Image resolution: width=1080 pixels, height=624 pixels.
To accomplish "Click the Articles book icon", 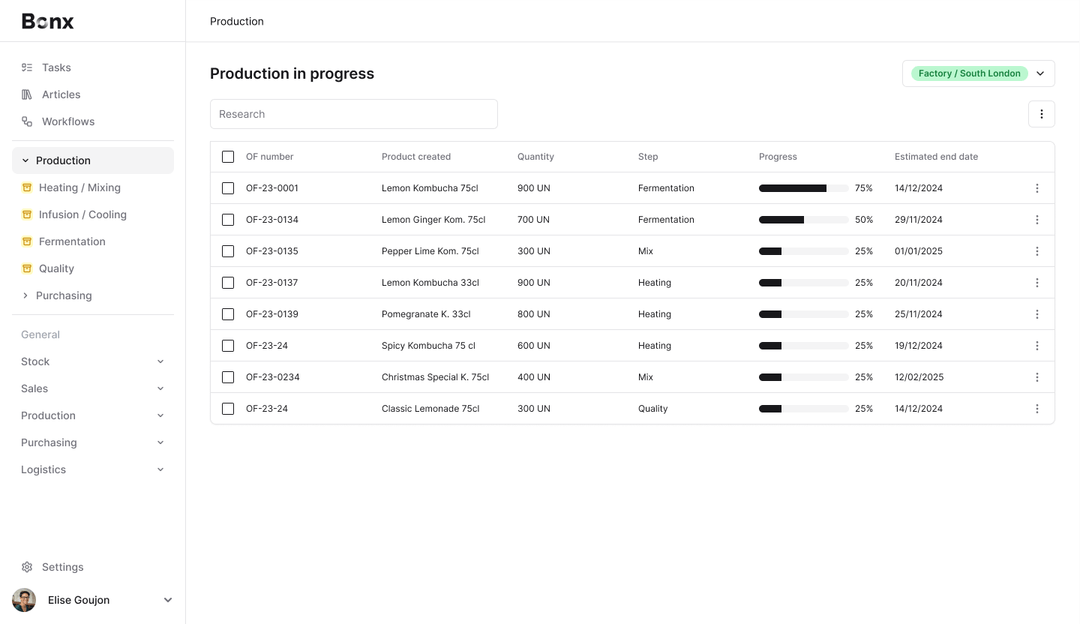I will (28, 94).
